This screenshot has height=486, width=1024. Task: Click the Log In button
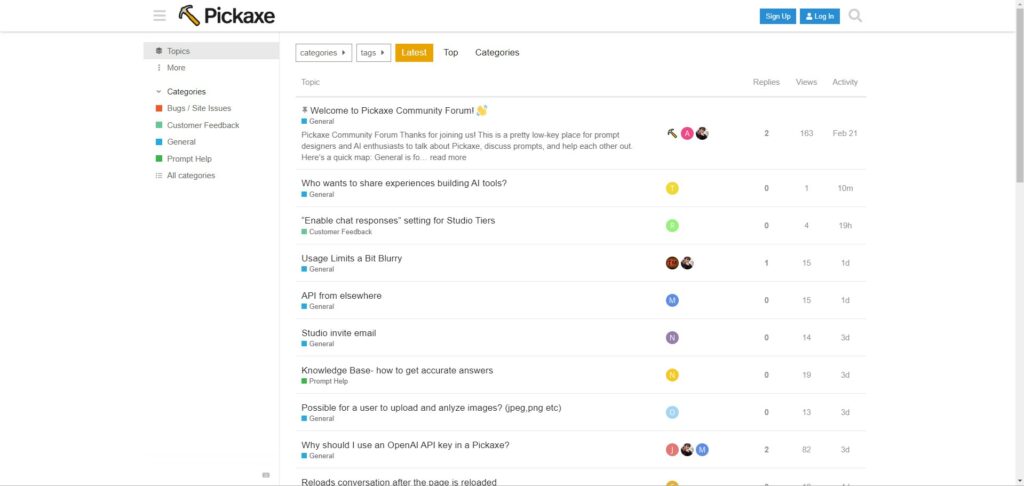820,16
